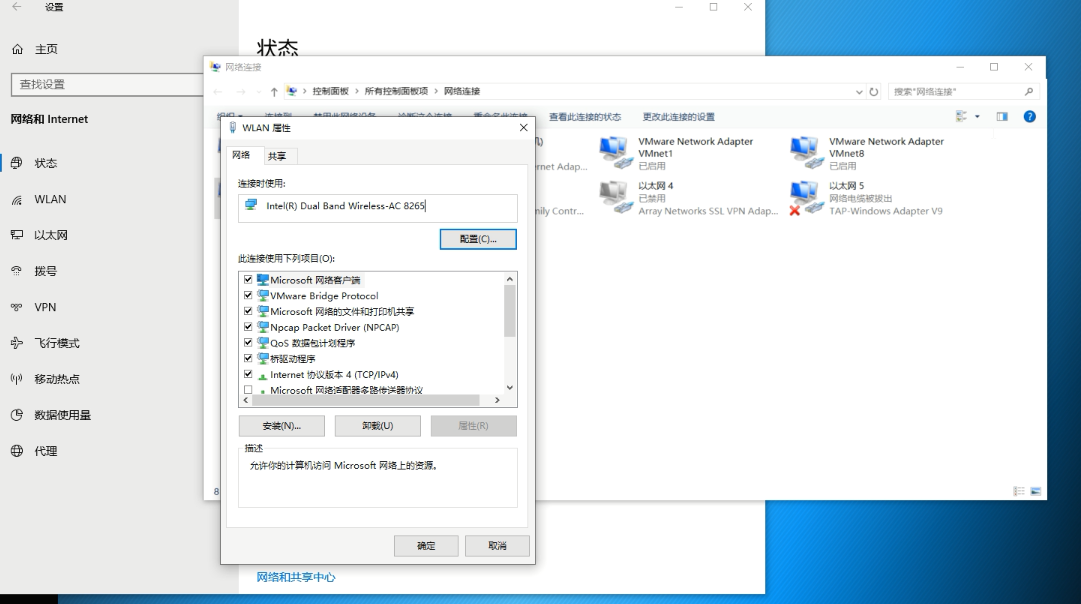Viewport: 1081px width, 604px height.
Task: Close the WLAN 属性 dialog
Action: pos(523,128)
